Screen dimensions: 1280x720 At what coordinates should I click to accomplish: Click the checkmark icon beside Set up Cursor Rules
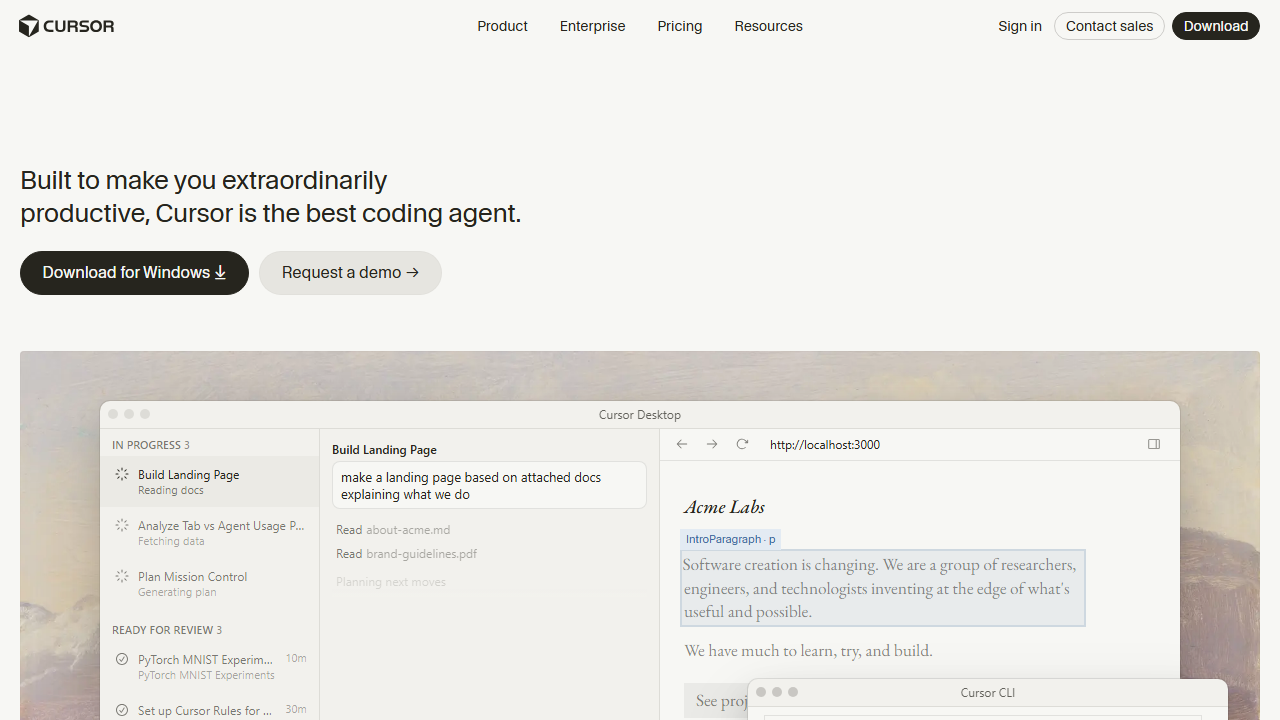pyautogui.click(x=122, y=711)
